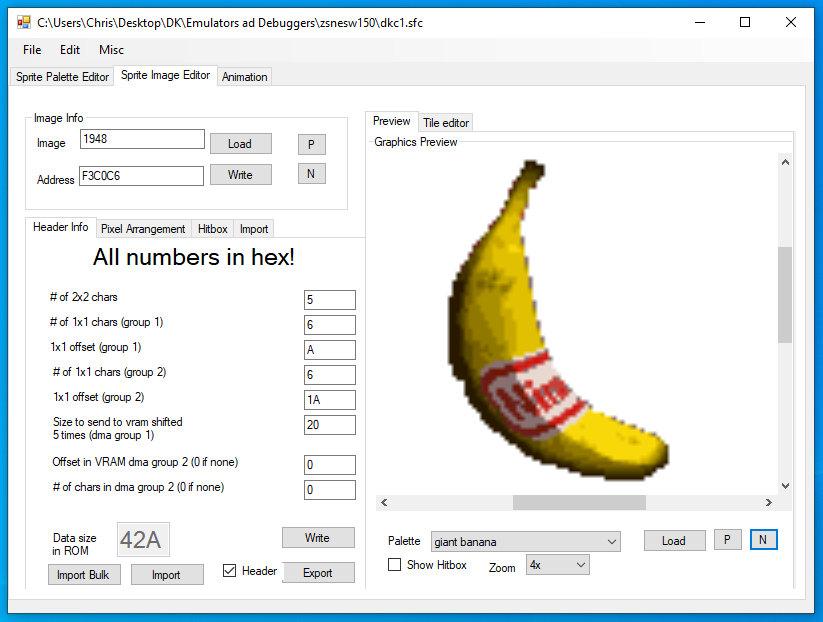Click the Export button
Image resolution: width=823 pixels, height=622 pixels.
click(x=317, y=573)
